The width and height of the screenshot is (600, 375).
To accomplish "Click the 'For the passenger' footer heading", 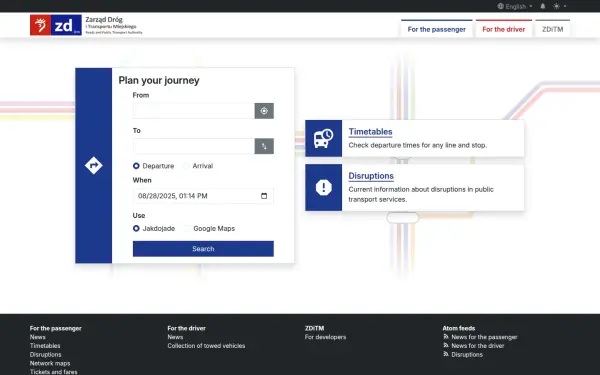I will [55, 328].
